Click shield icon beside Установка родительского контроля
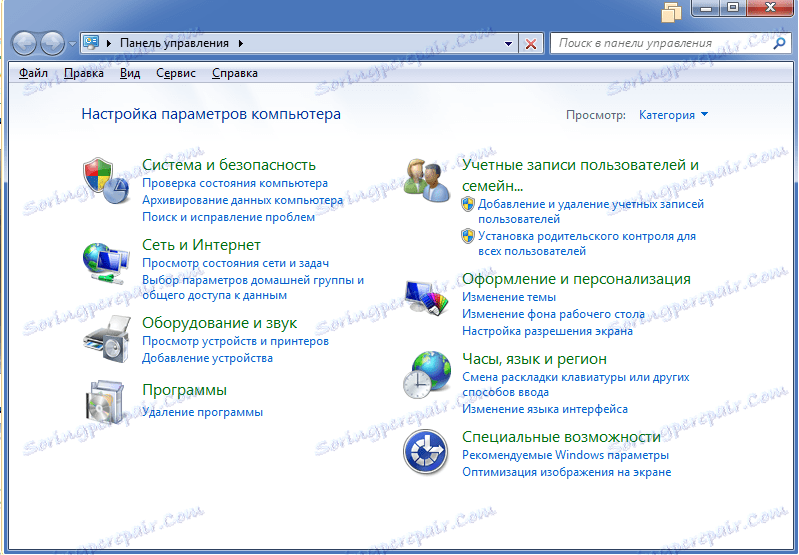 (x=468, y=236)
